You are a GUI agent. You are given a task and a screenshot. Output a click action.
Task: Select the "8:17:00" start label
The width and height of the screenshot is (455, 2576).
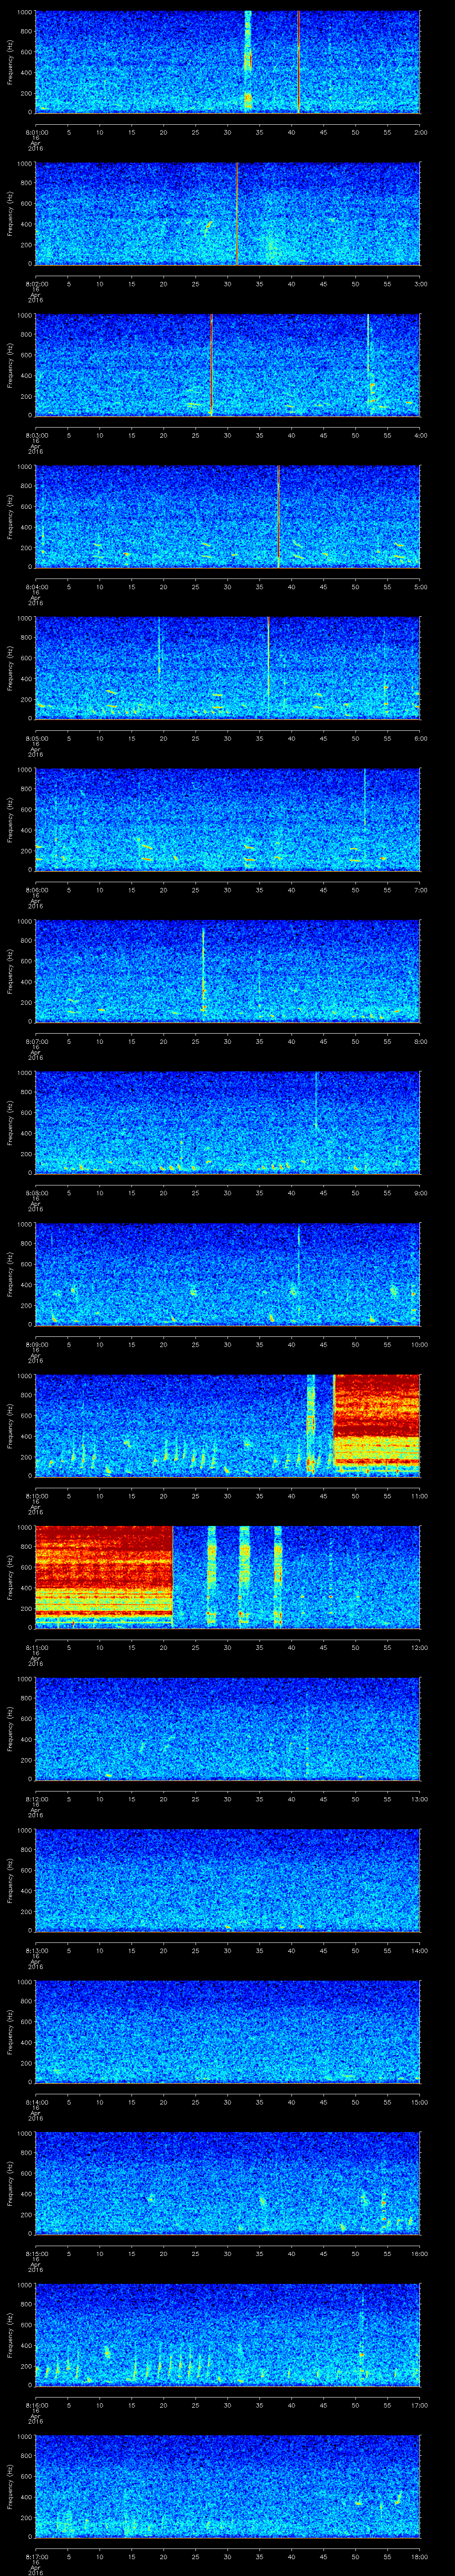[x=36, y=2556]
